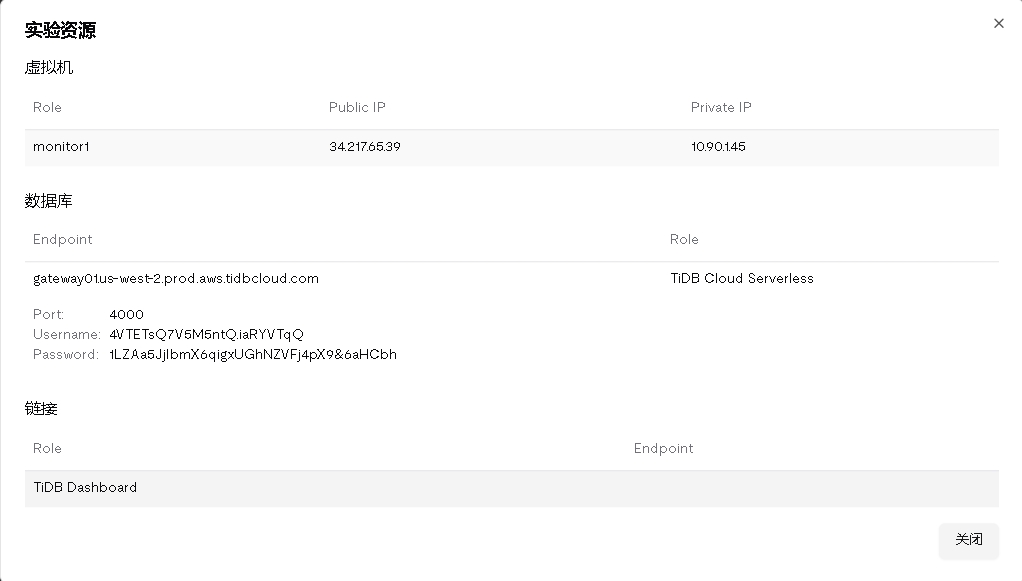Click the 链接 section heading

pos(41,408)
